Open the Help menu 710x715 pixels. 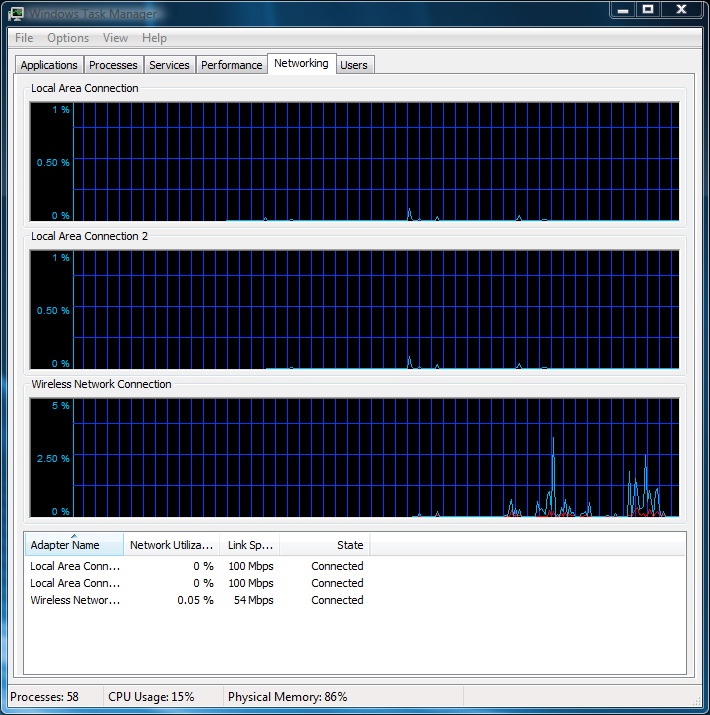(x=154, y=38)
